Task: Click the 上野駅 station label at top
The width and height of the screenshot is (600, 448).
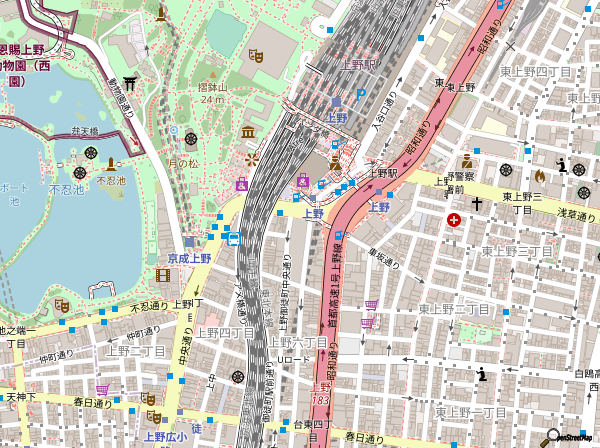Action: click(x=355, y=64)
